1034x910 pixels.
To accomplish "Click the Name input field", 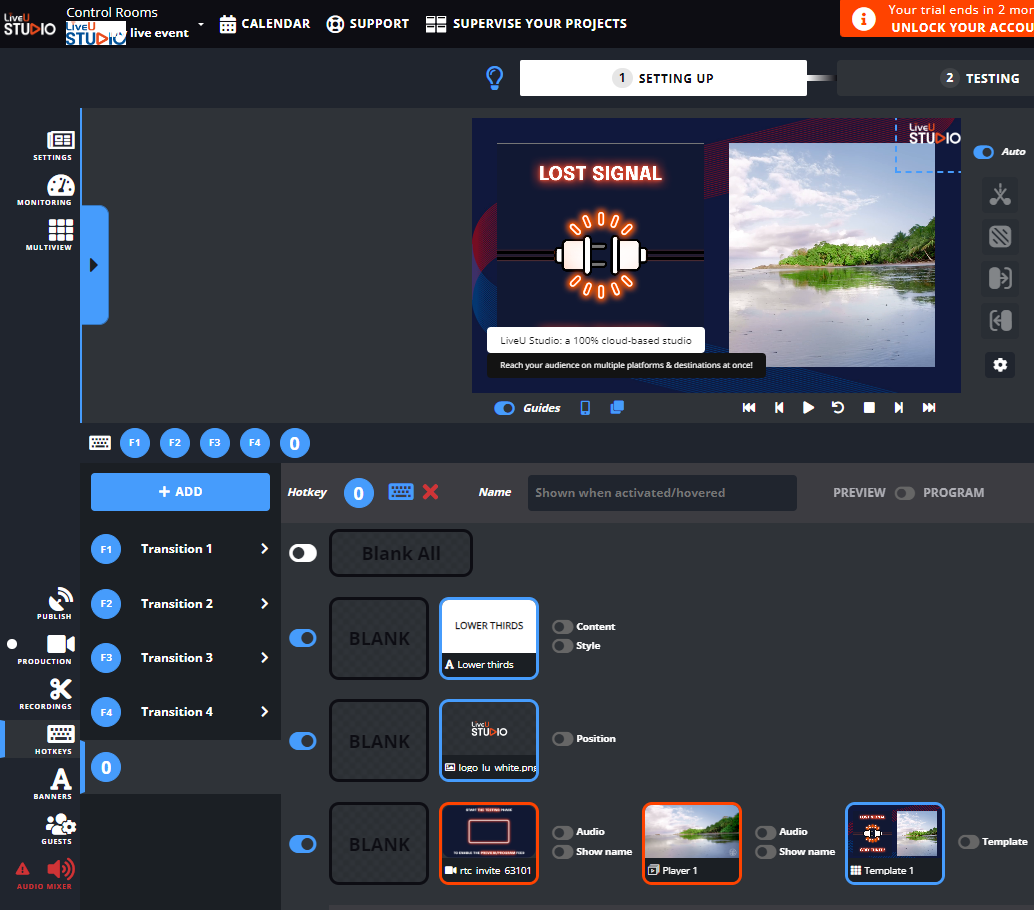I will (x=662, y=493).
